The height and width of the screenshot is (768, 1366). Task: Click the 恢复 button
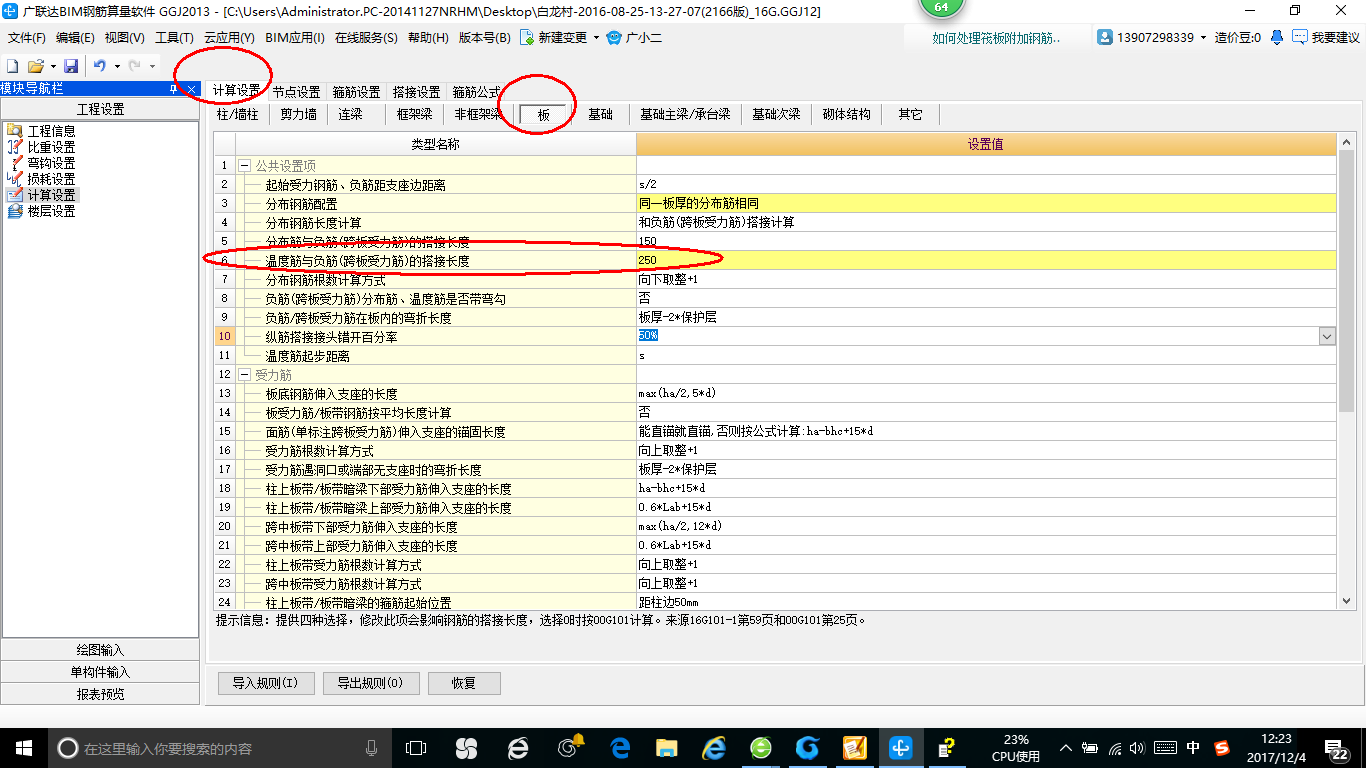point(464,684)
